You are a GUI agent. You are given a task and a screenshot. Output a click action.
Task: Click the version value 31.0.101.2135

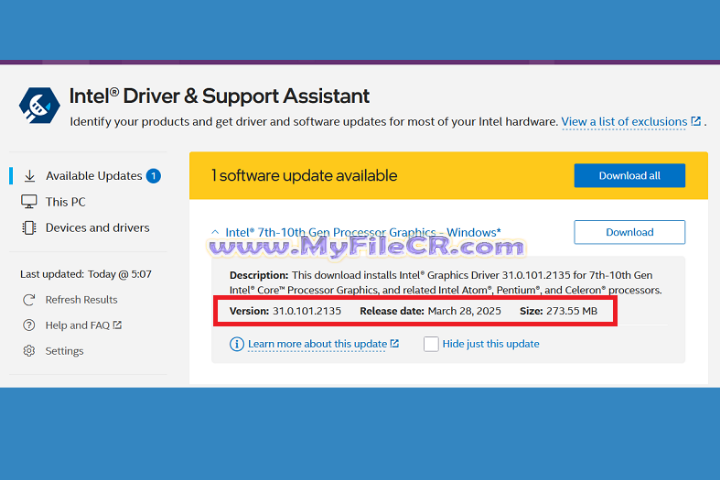(x=307, y=311)
